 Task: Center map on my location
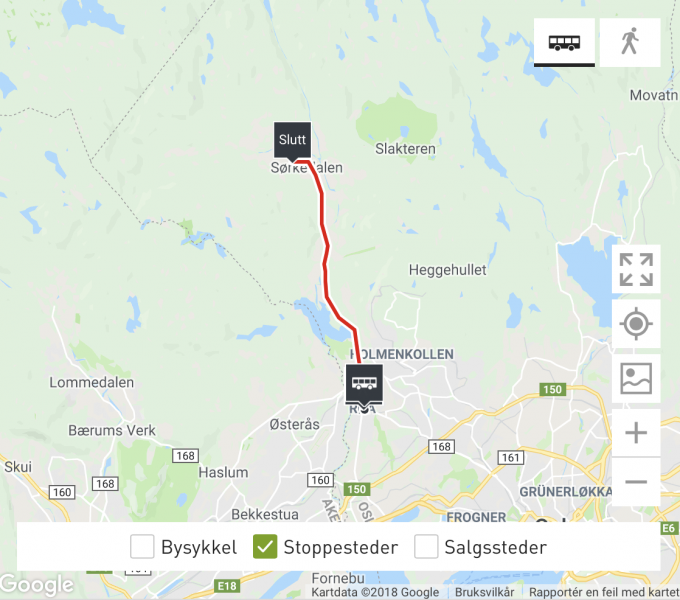click(636, 324)
